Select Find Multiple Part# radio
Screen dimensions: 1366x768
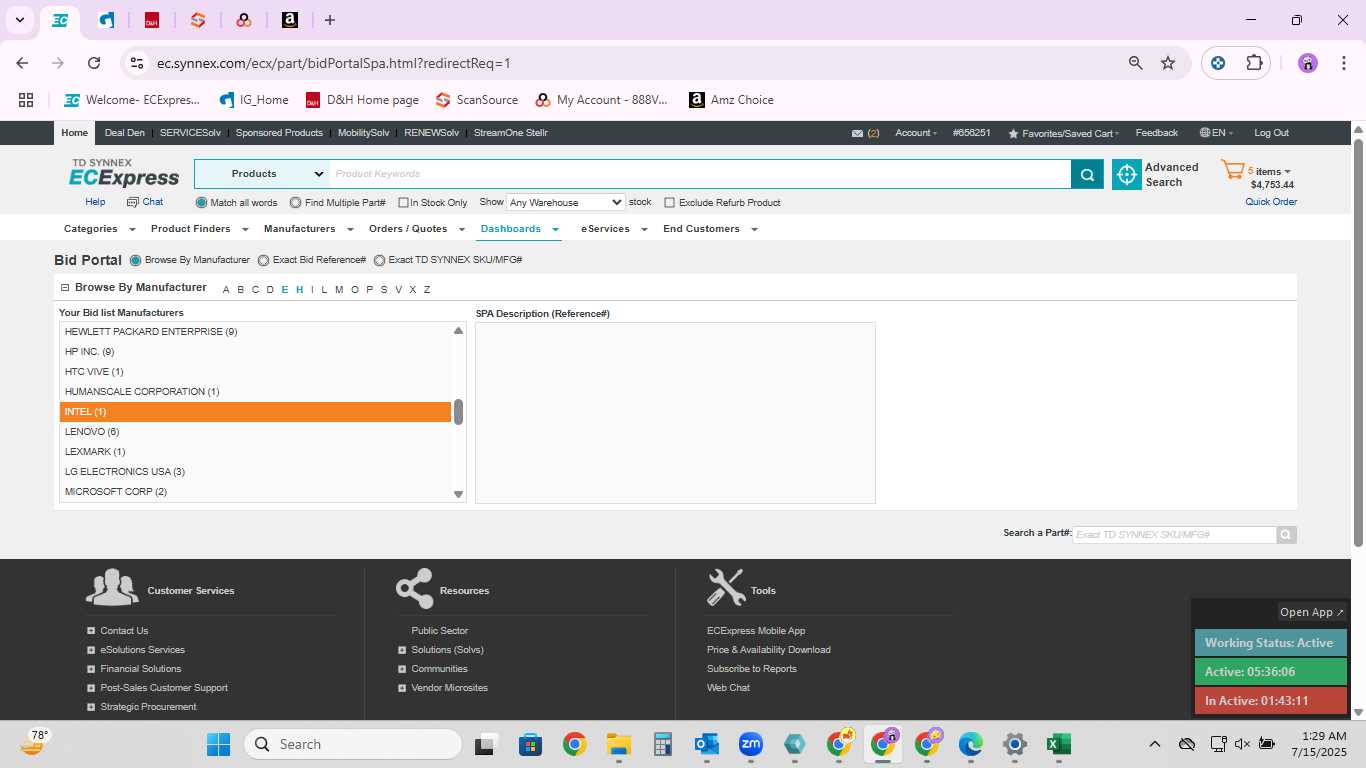point(295,203)
